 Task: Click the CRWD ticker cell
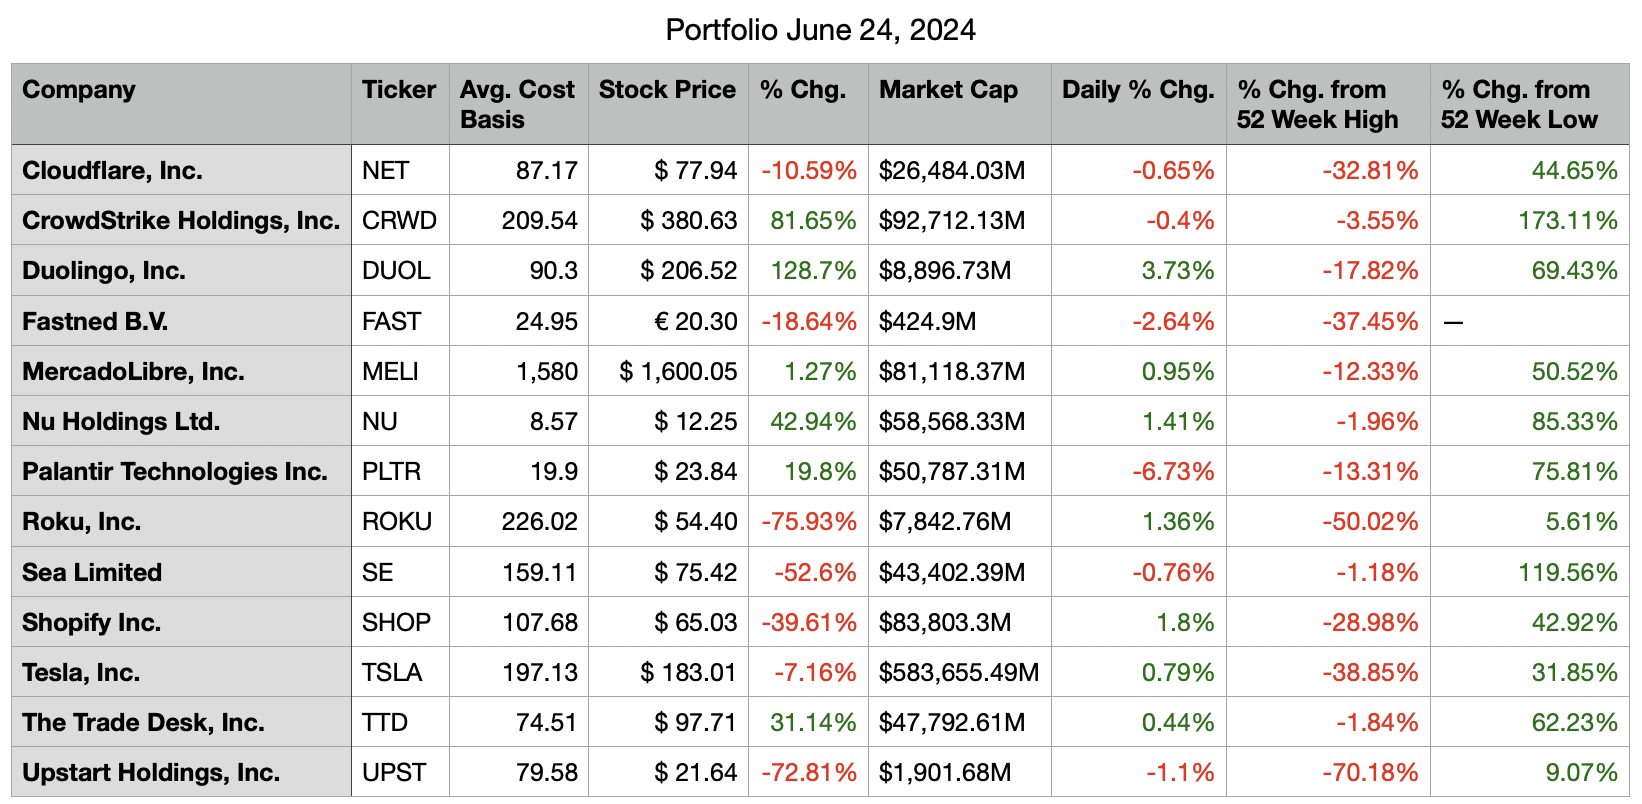coord(399,221)
